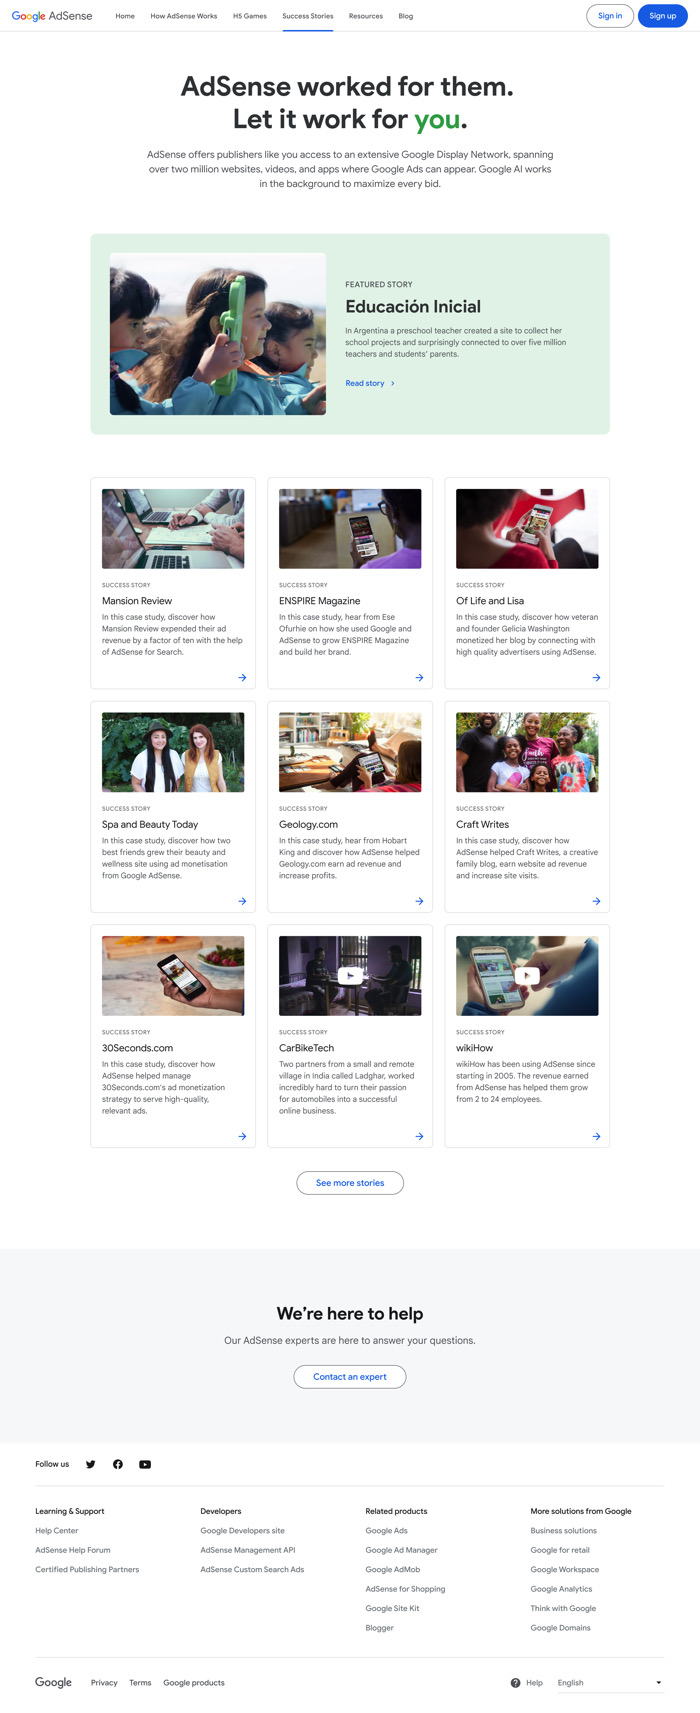Open the Mansion Review thumbnail image
The image size is (700, 1713).
(173, 529)
